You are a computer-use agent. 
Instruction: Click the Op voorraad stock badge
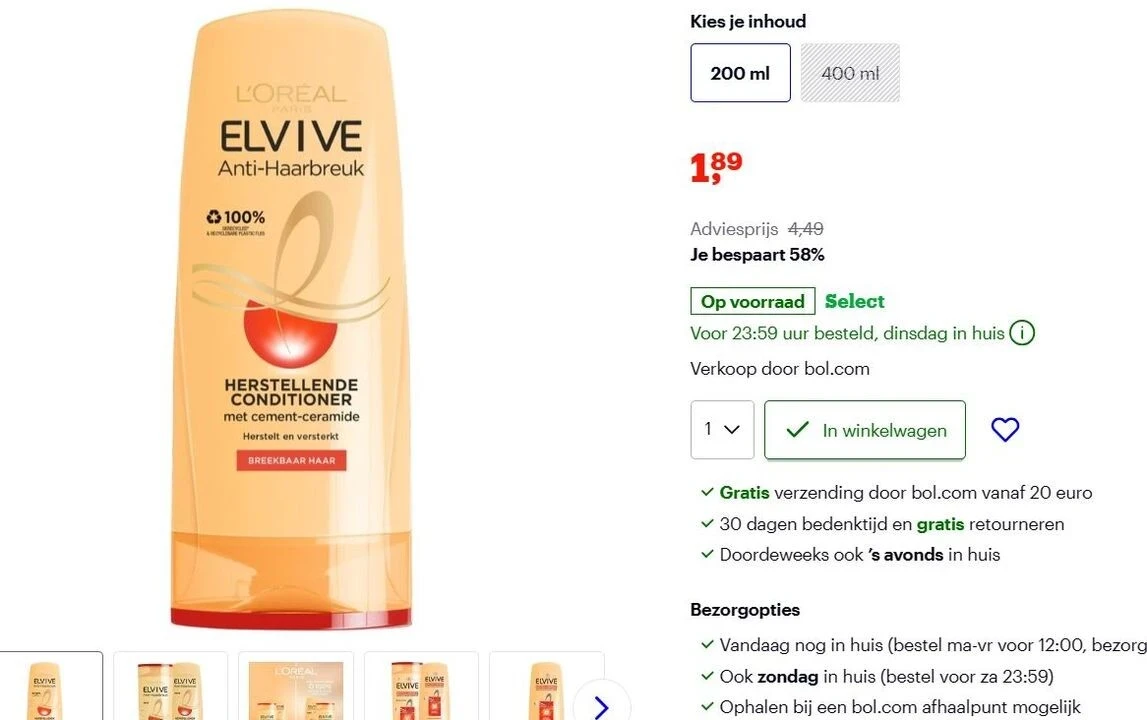753,301
